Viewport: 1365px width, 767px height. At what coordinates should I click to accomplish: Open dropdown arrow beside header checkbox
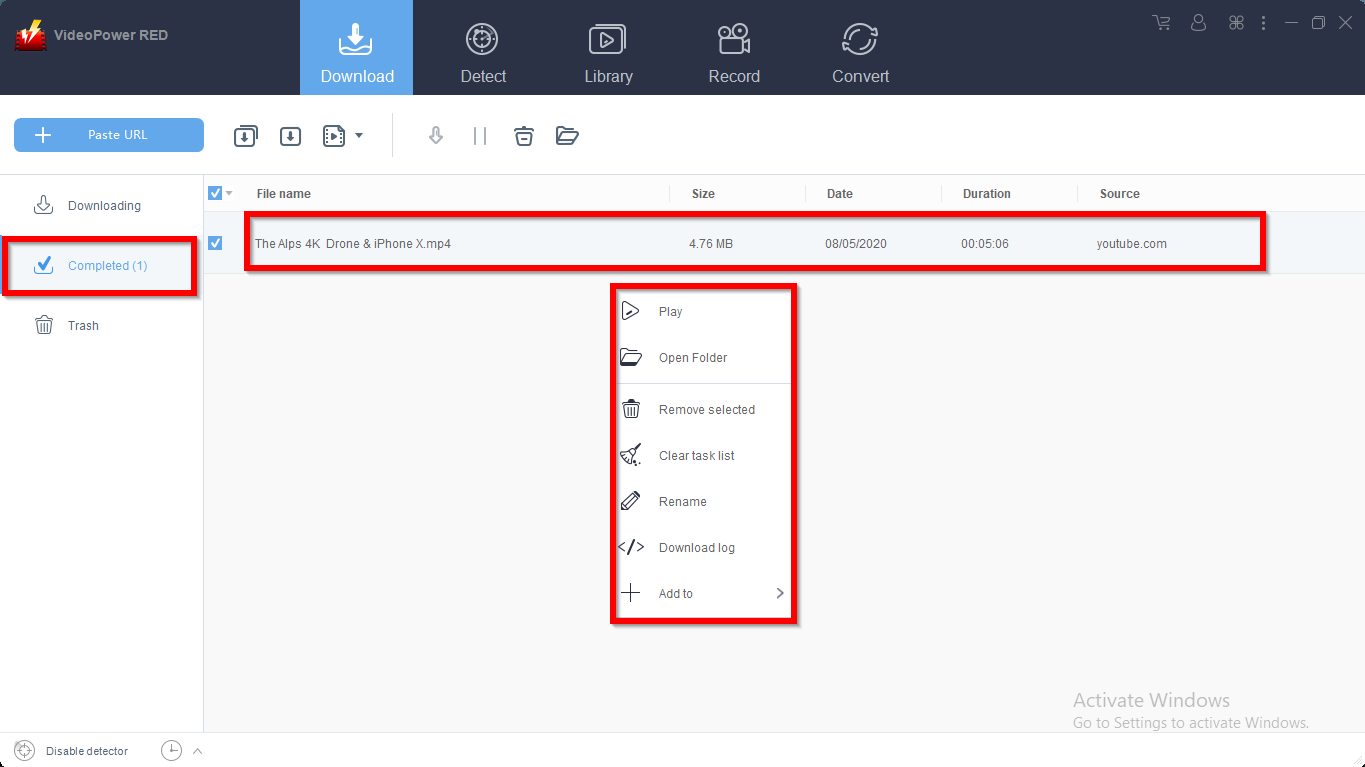229,194
